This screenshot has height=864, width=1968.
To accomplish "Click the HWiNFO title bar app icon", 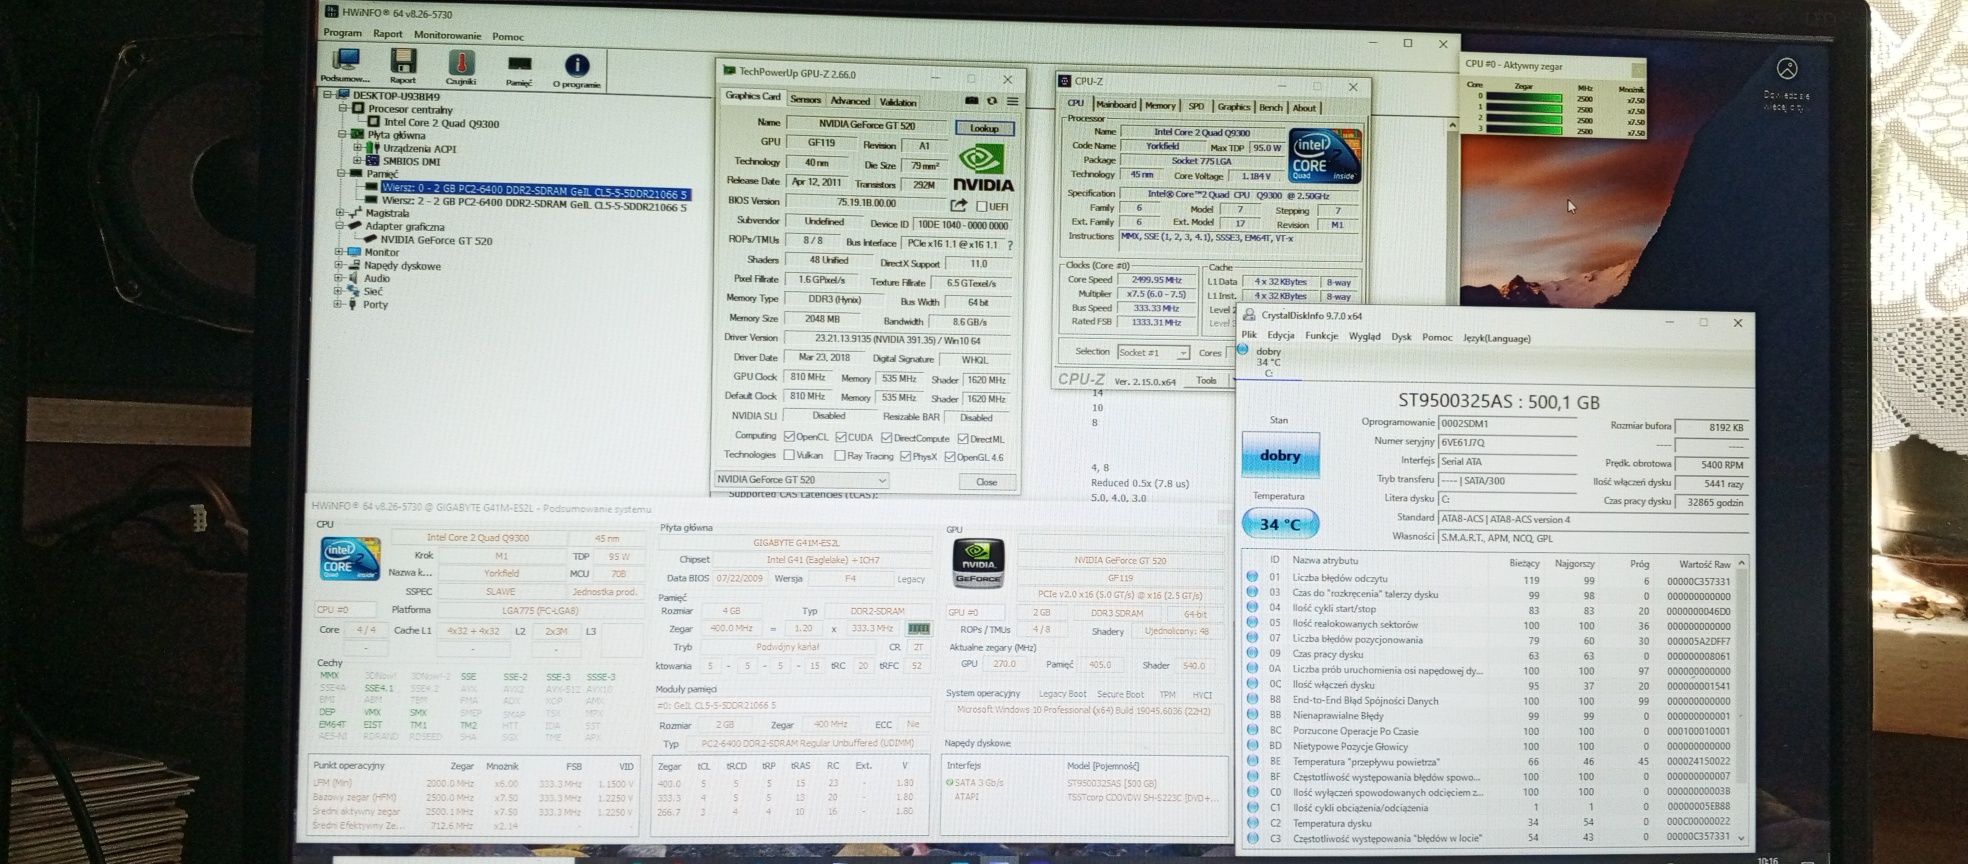I will (332, 12).
